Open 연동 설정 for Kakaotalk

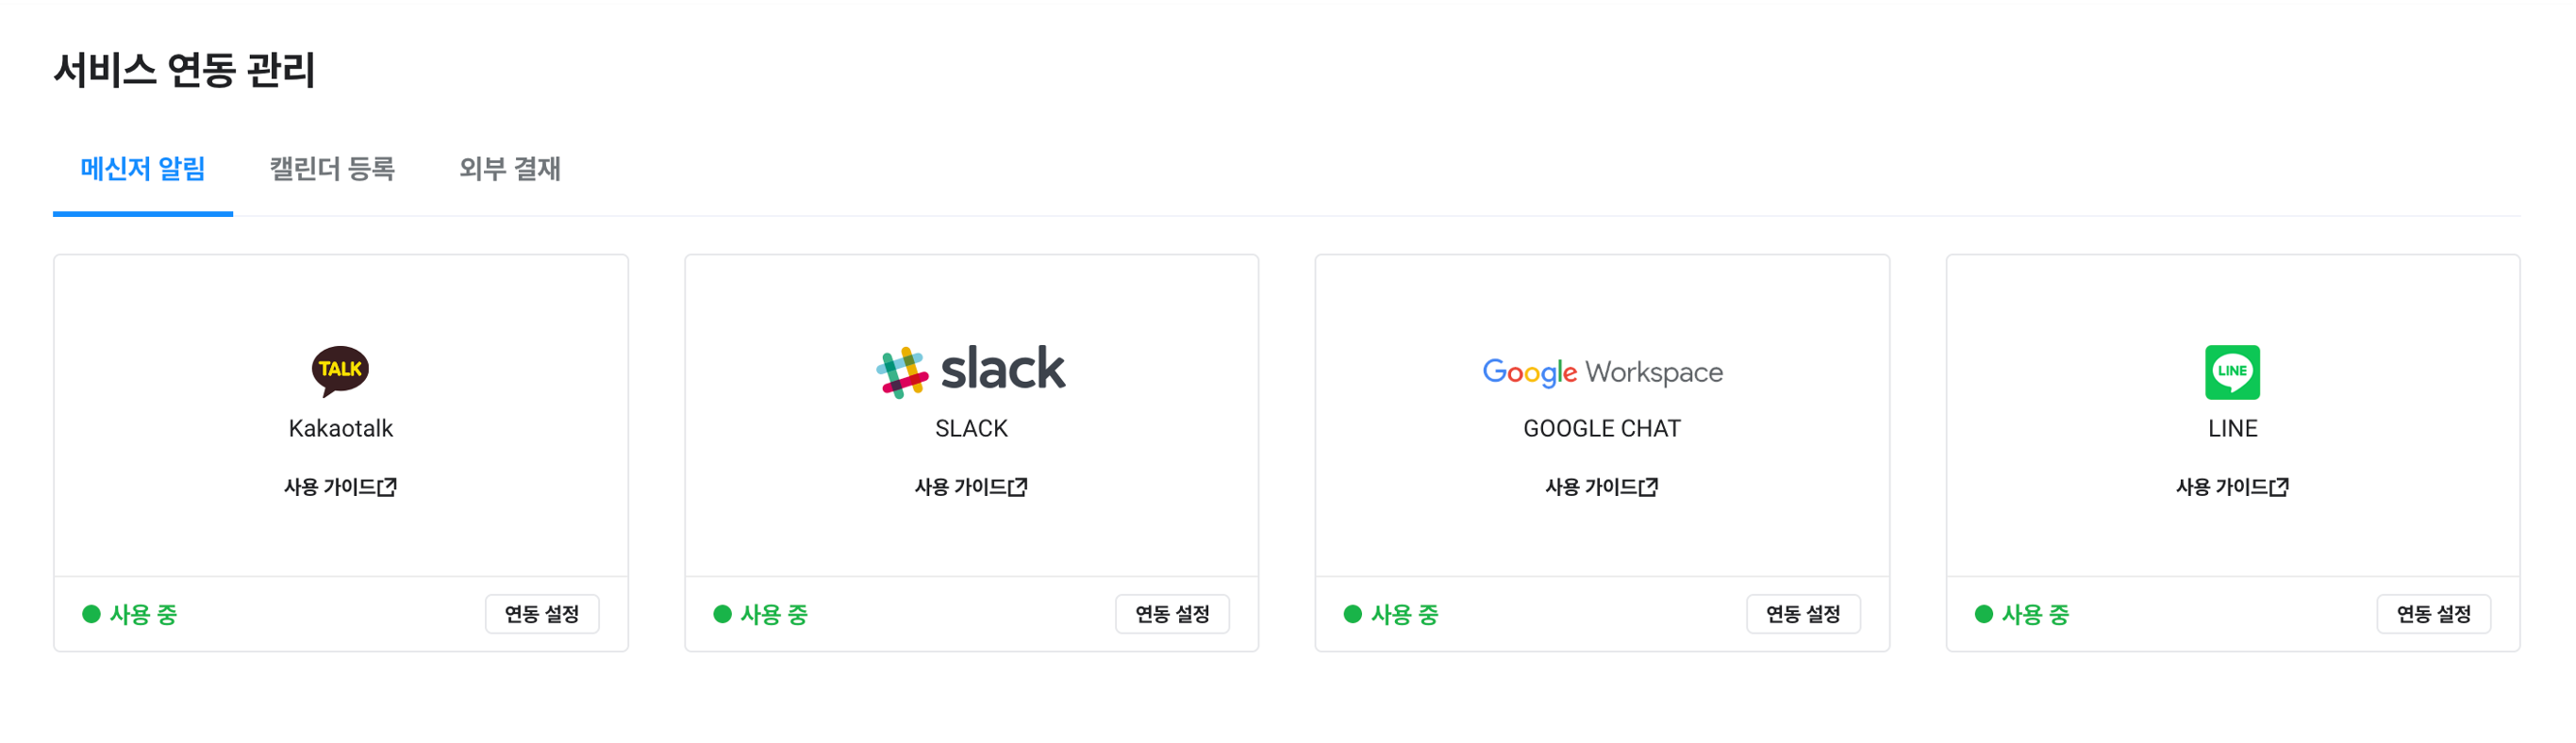point(542,614)
